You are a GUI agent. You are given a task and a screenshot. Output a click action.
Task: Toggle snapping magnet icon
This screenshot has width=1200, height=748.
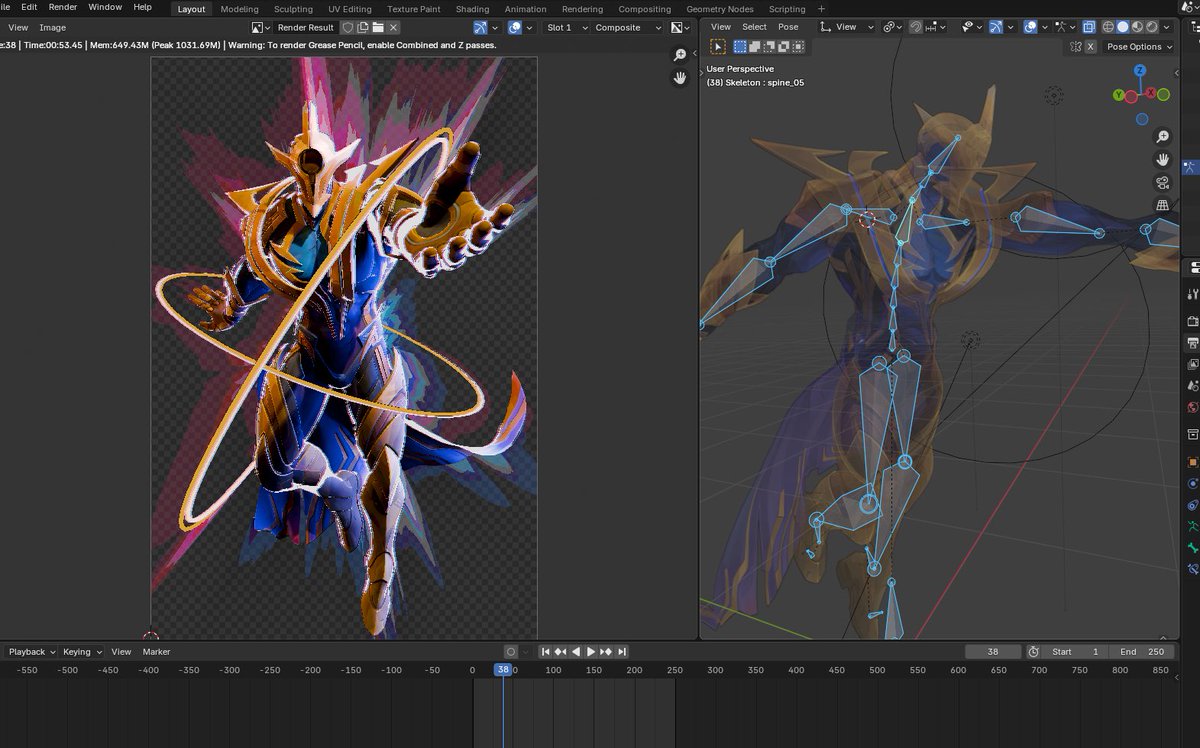pyautogui.click(x=916, y=27)
